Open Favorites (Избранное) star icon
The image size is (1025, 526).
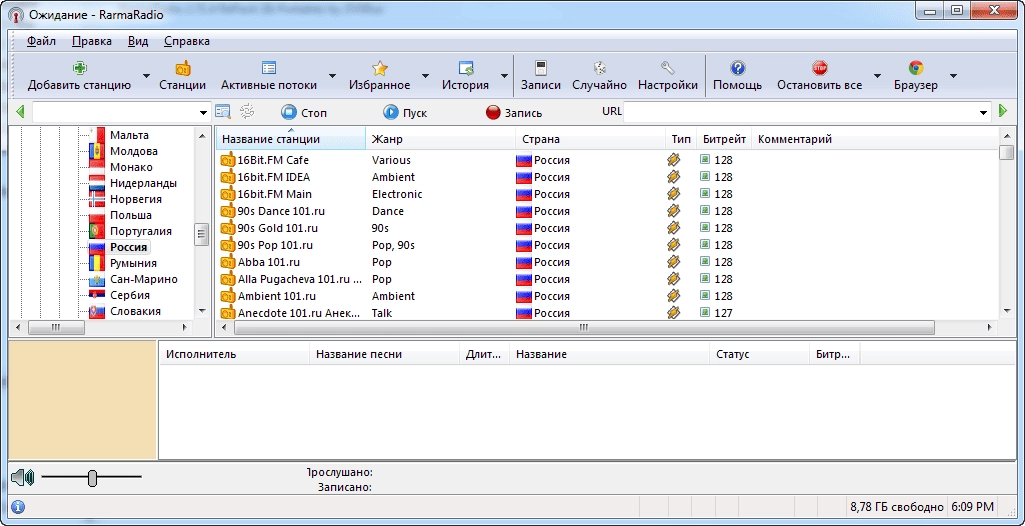pyautogui.click(x=380, y=68)
